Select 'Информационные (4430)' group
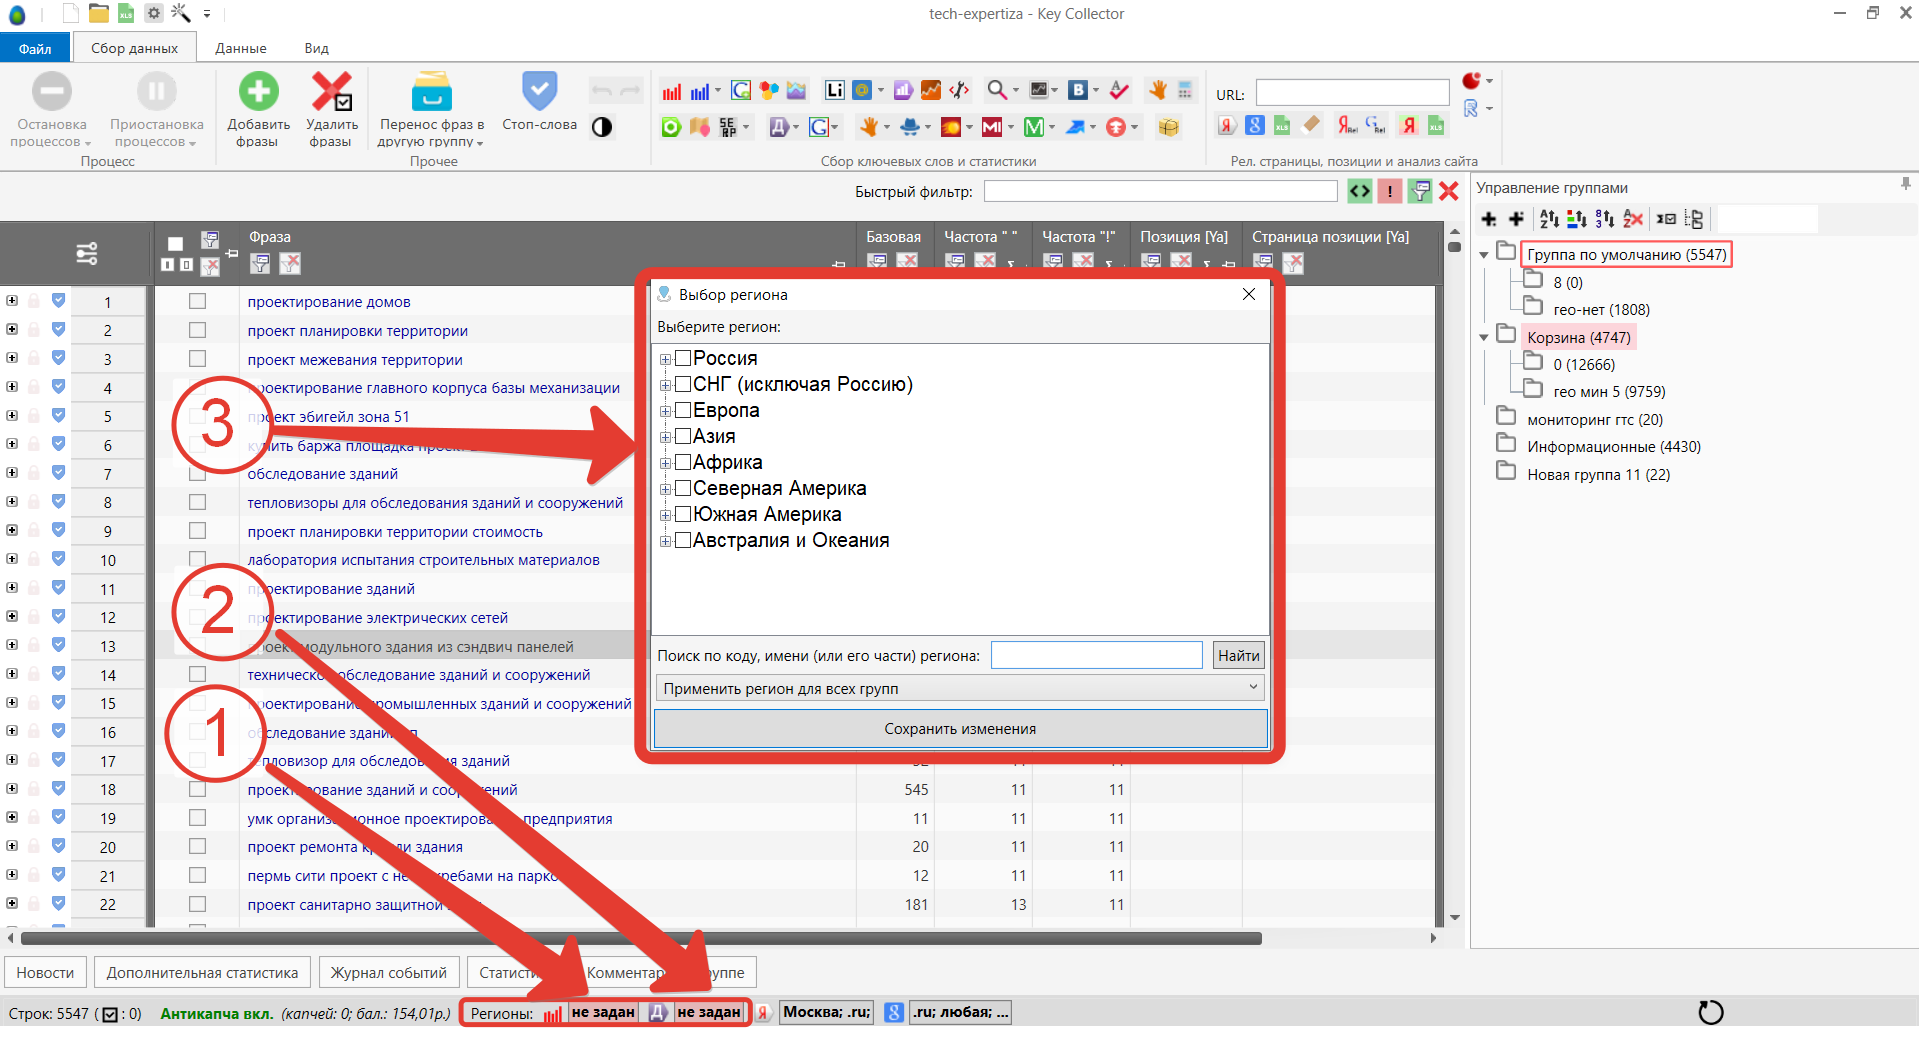1919x1042 pixels. pos(1613,447)
